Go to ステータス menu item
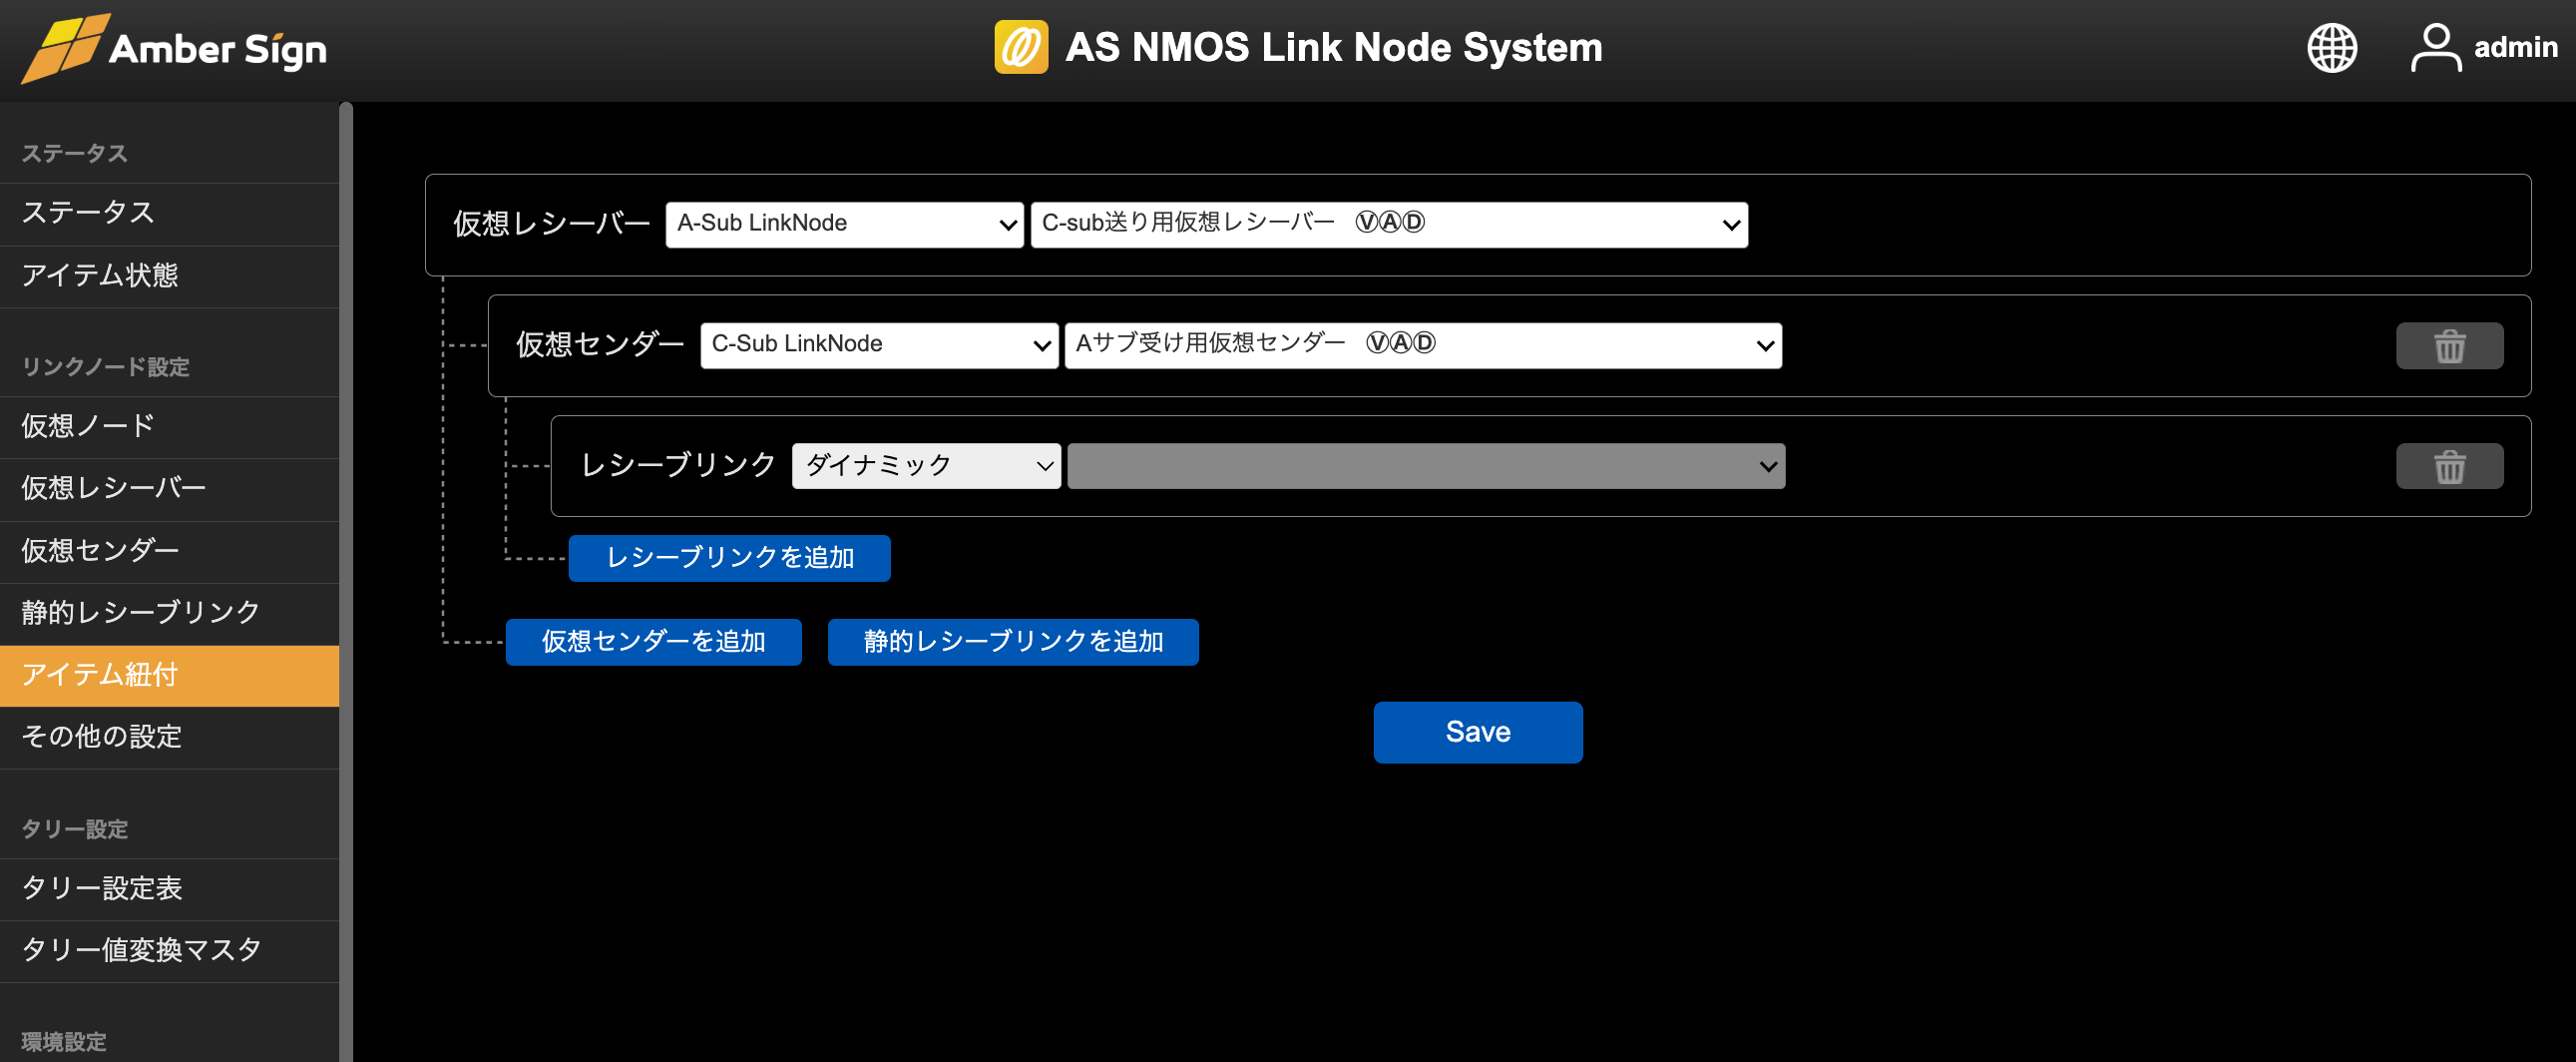Image resolution: width=2576 pixels, height=1062 pixels. click(x=169, y=214)
